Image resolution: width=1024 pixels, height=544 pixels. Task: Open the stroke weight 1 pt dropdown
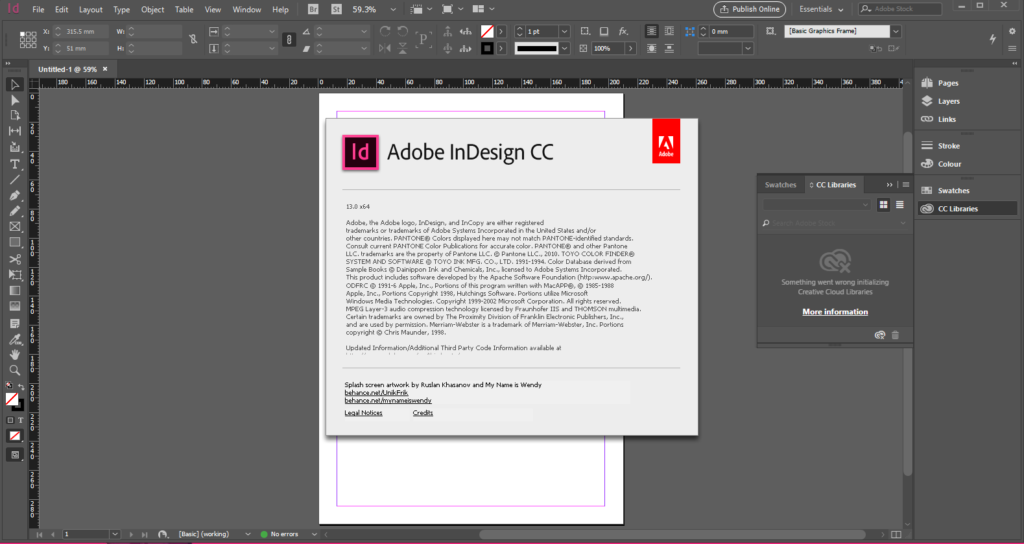click(x=564, y=31)
